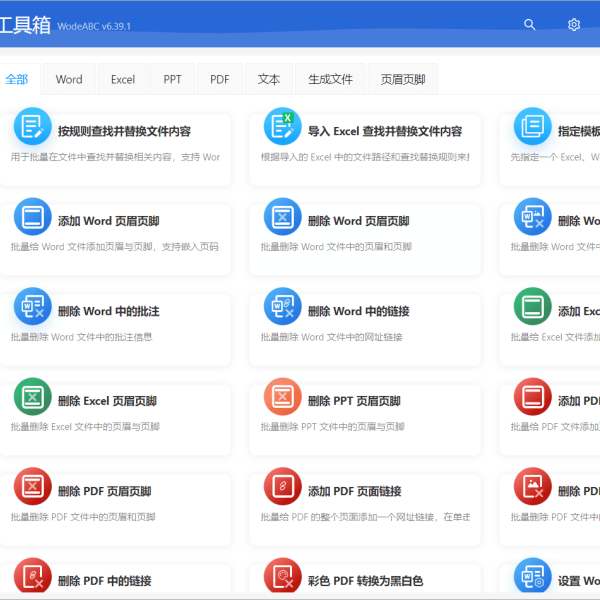Click description starting 批量给 Word 文件添加页眉与页脚
Image resolution: width=600 pixels, height=600 pixels.
(x=114, y=247)
